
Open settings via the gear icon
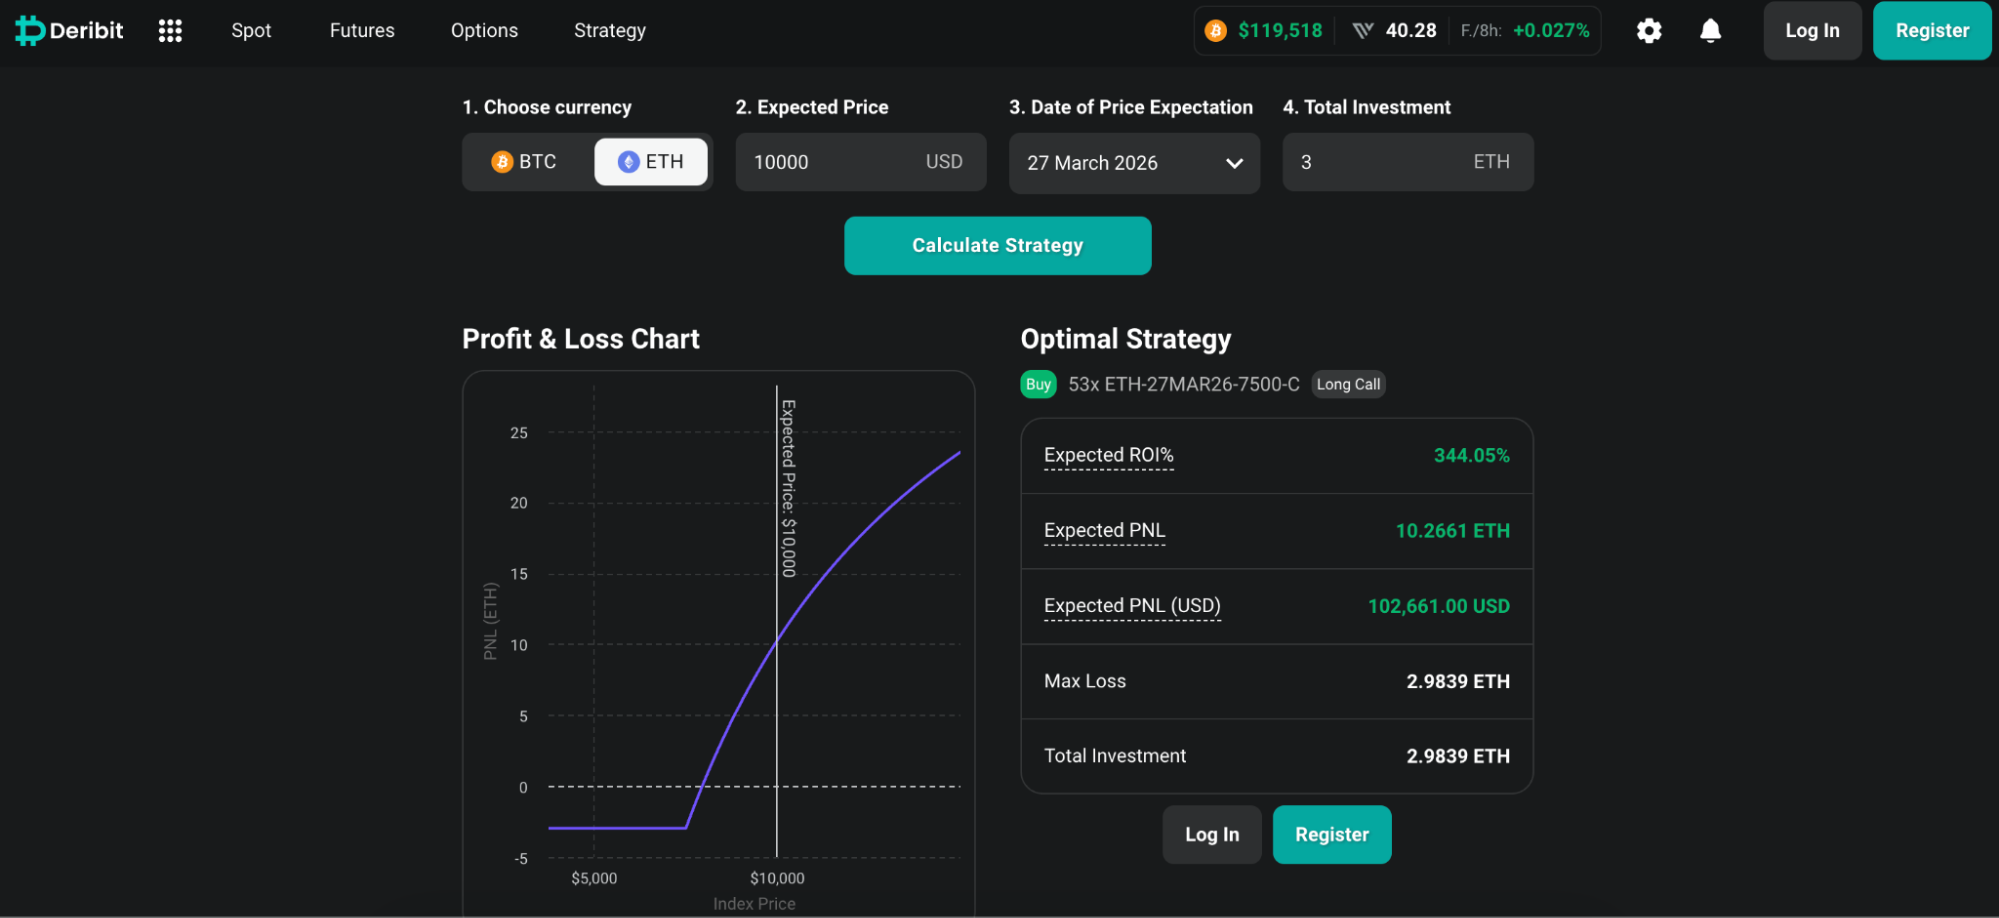1648,30
